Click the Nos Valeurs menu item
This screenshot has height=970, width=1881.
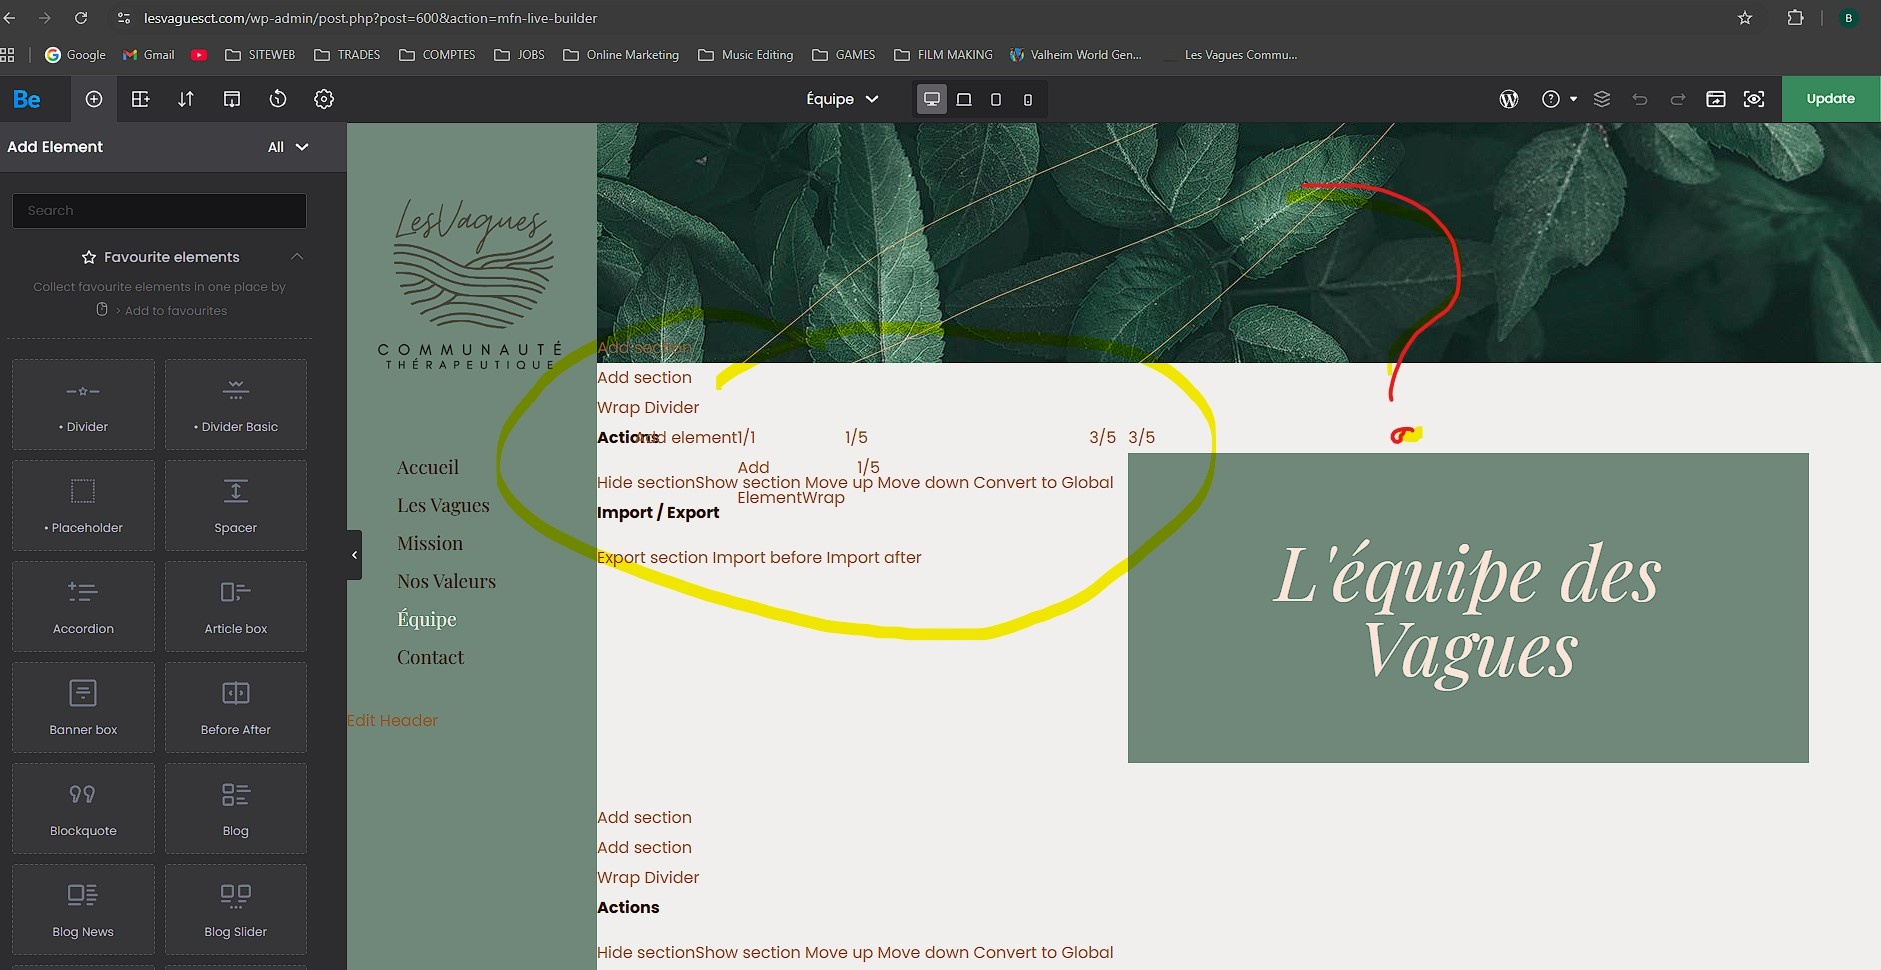[446, 581]
